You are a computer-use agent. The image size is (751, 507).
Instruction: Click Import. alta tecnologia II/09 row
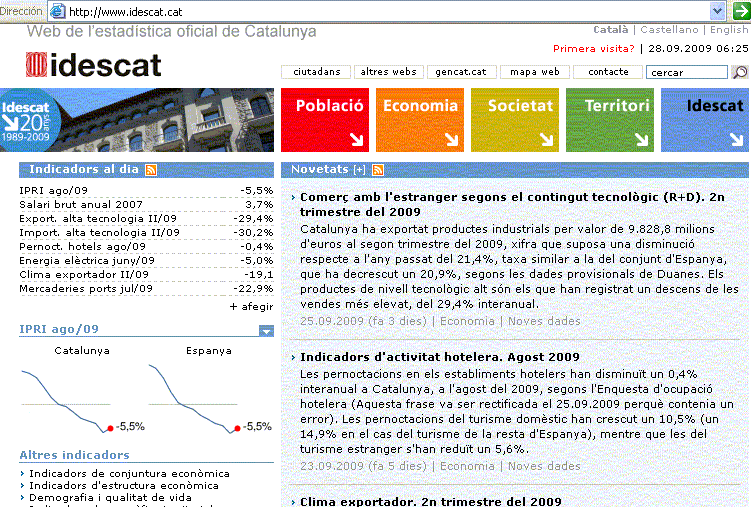coord(146,233)
